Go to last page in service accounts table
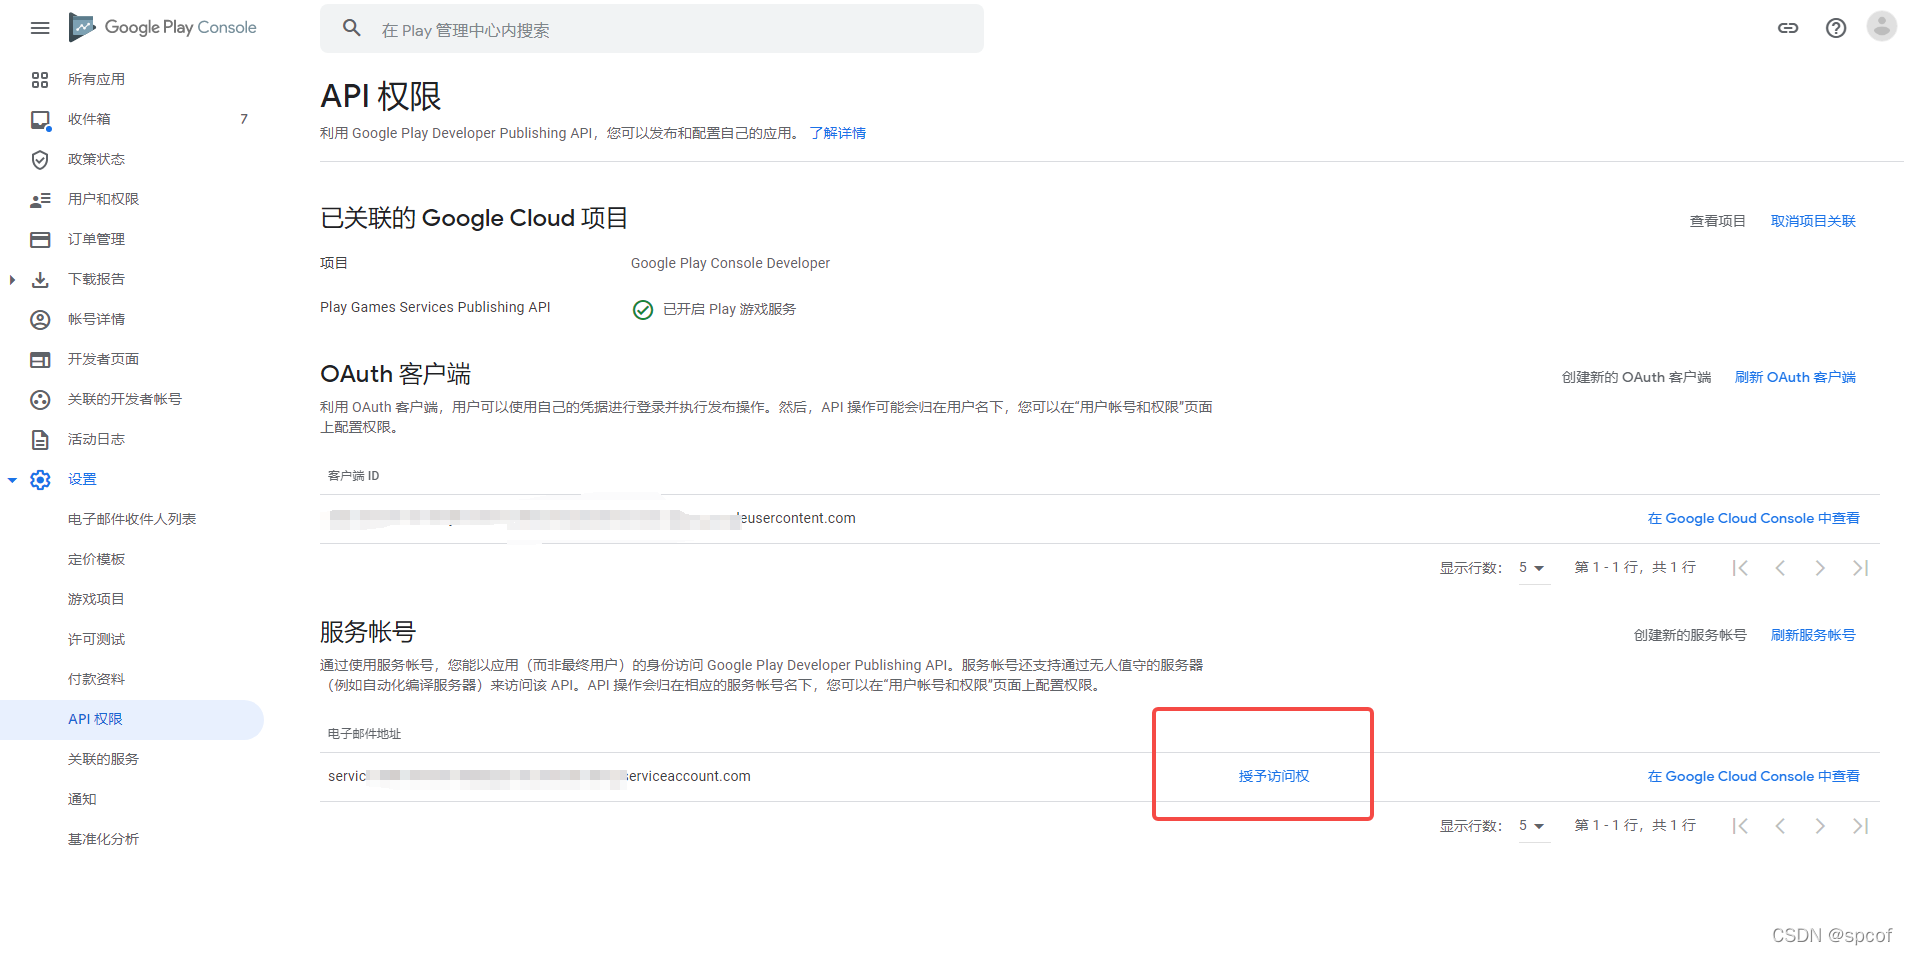Viewport: 1908px width, 955px height. [x=1860, y=826]
